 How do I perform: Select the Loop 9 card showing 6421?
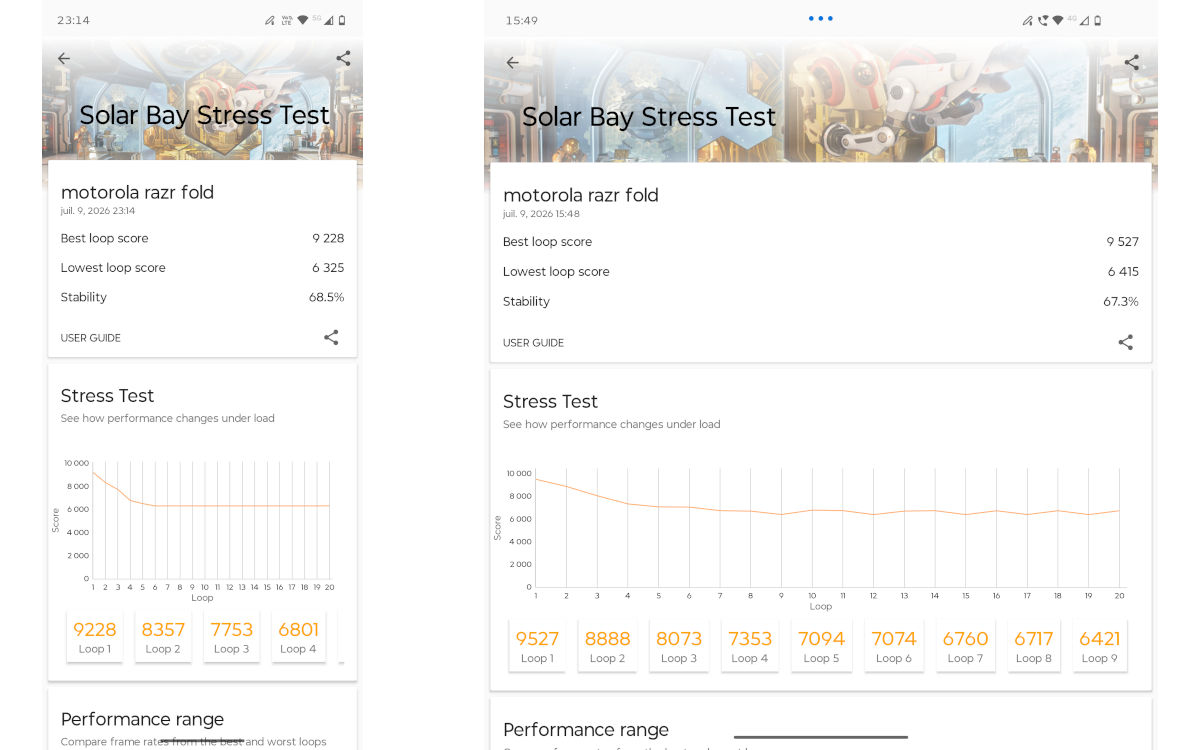[x=1099, y=645]
